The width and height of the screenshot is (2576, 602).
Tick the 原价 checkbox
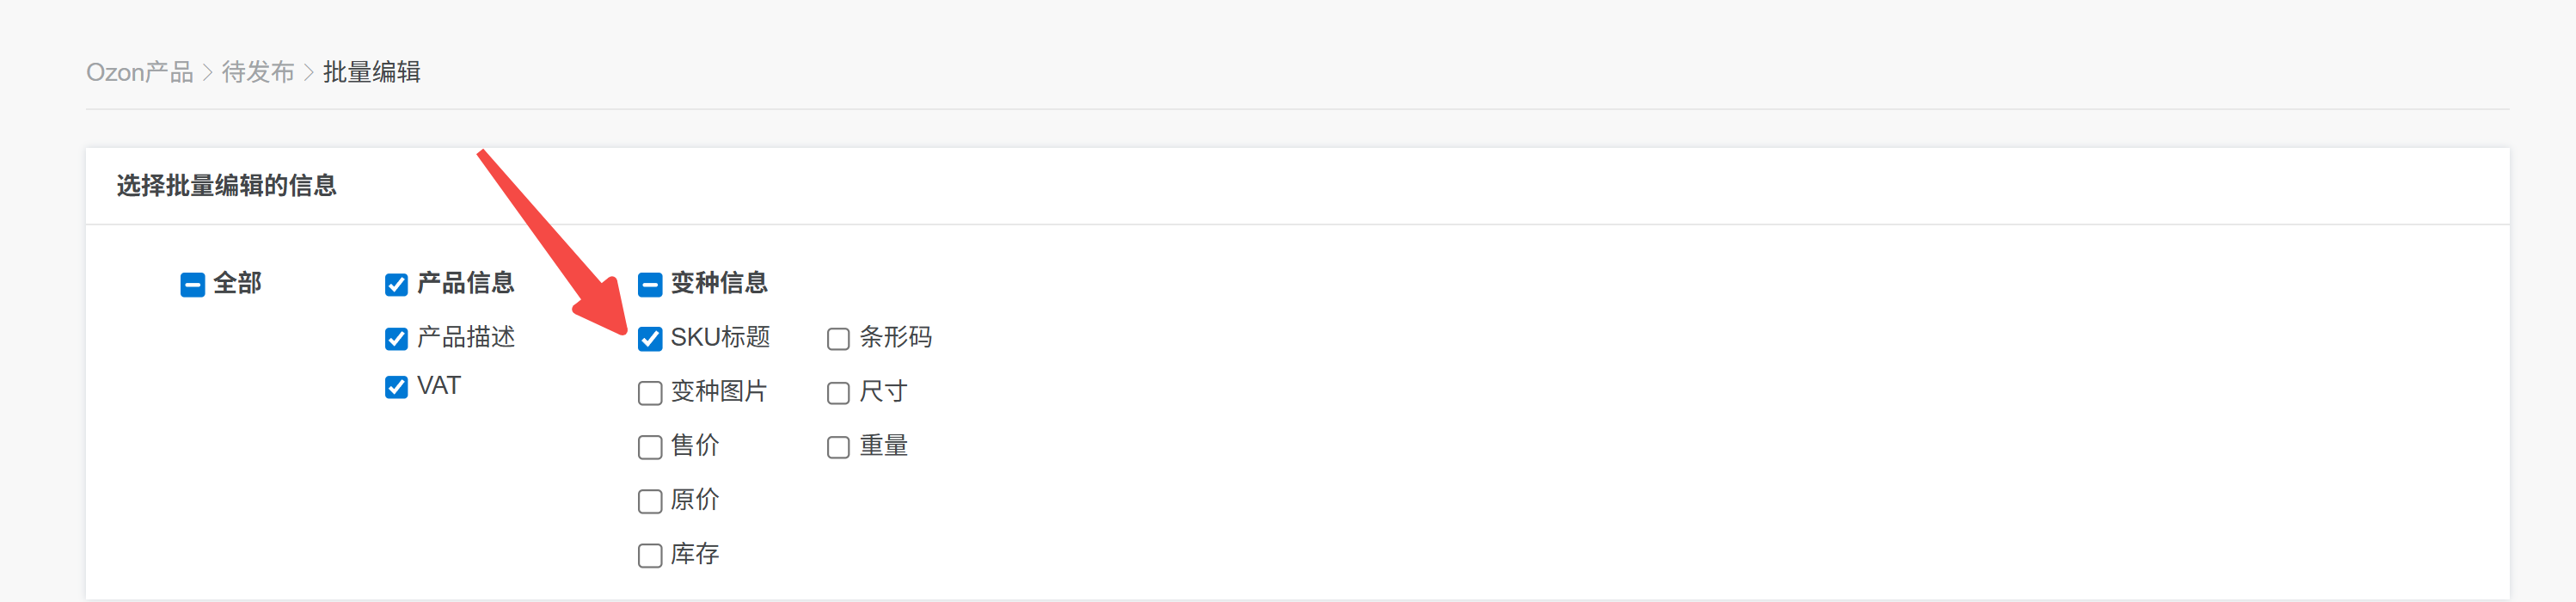(x=650, y=501)
